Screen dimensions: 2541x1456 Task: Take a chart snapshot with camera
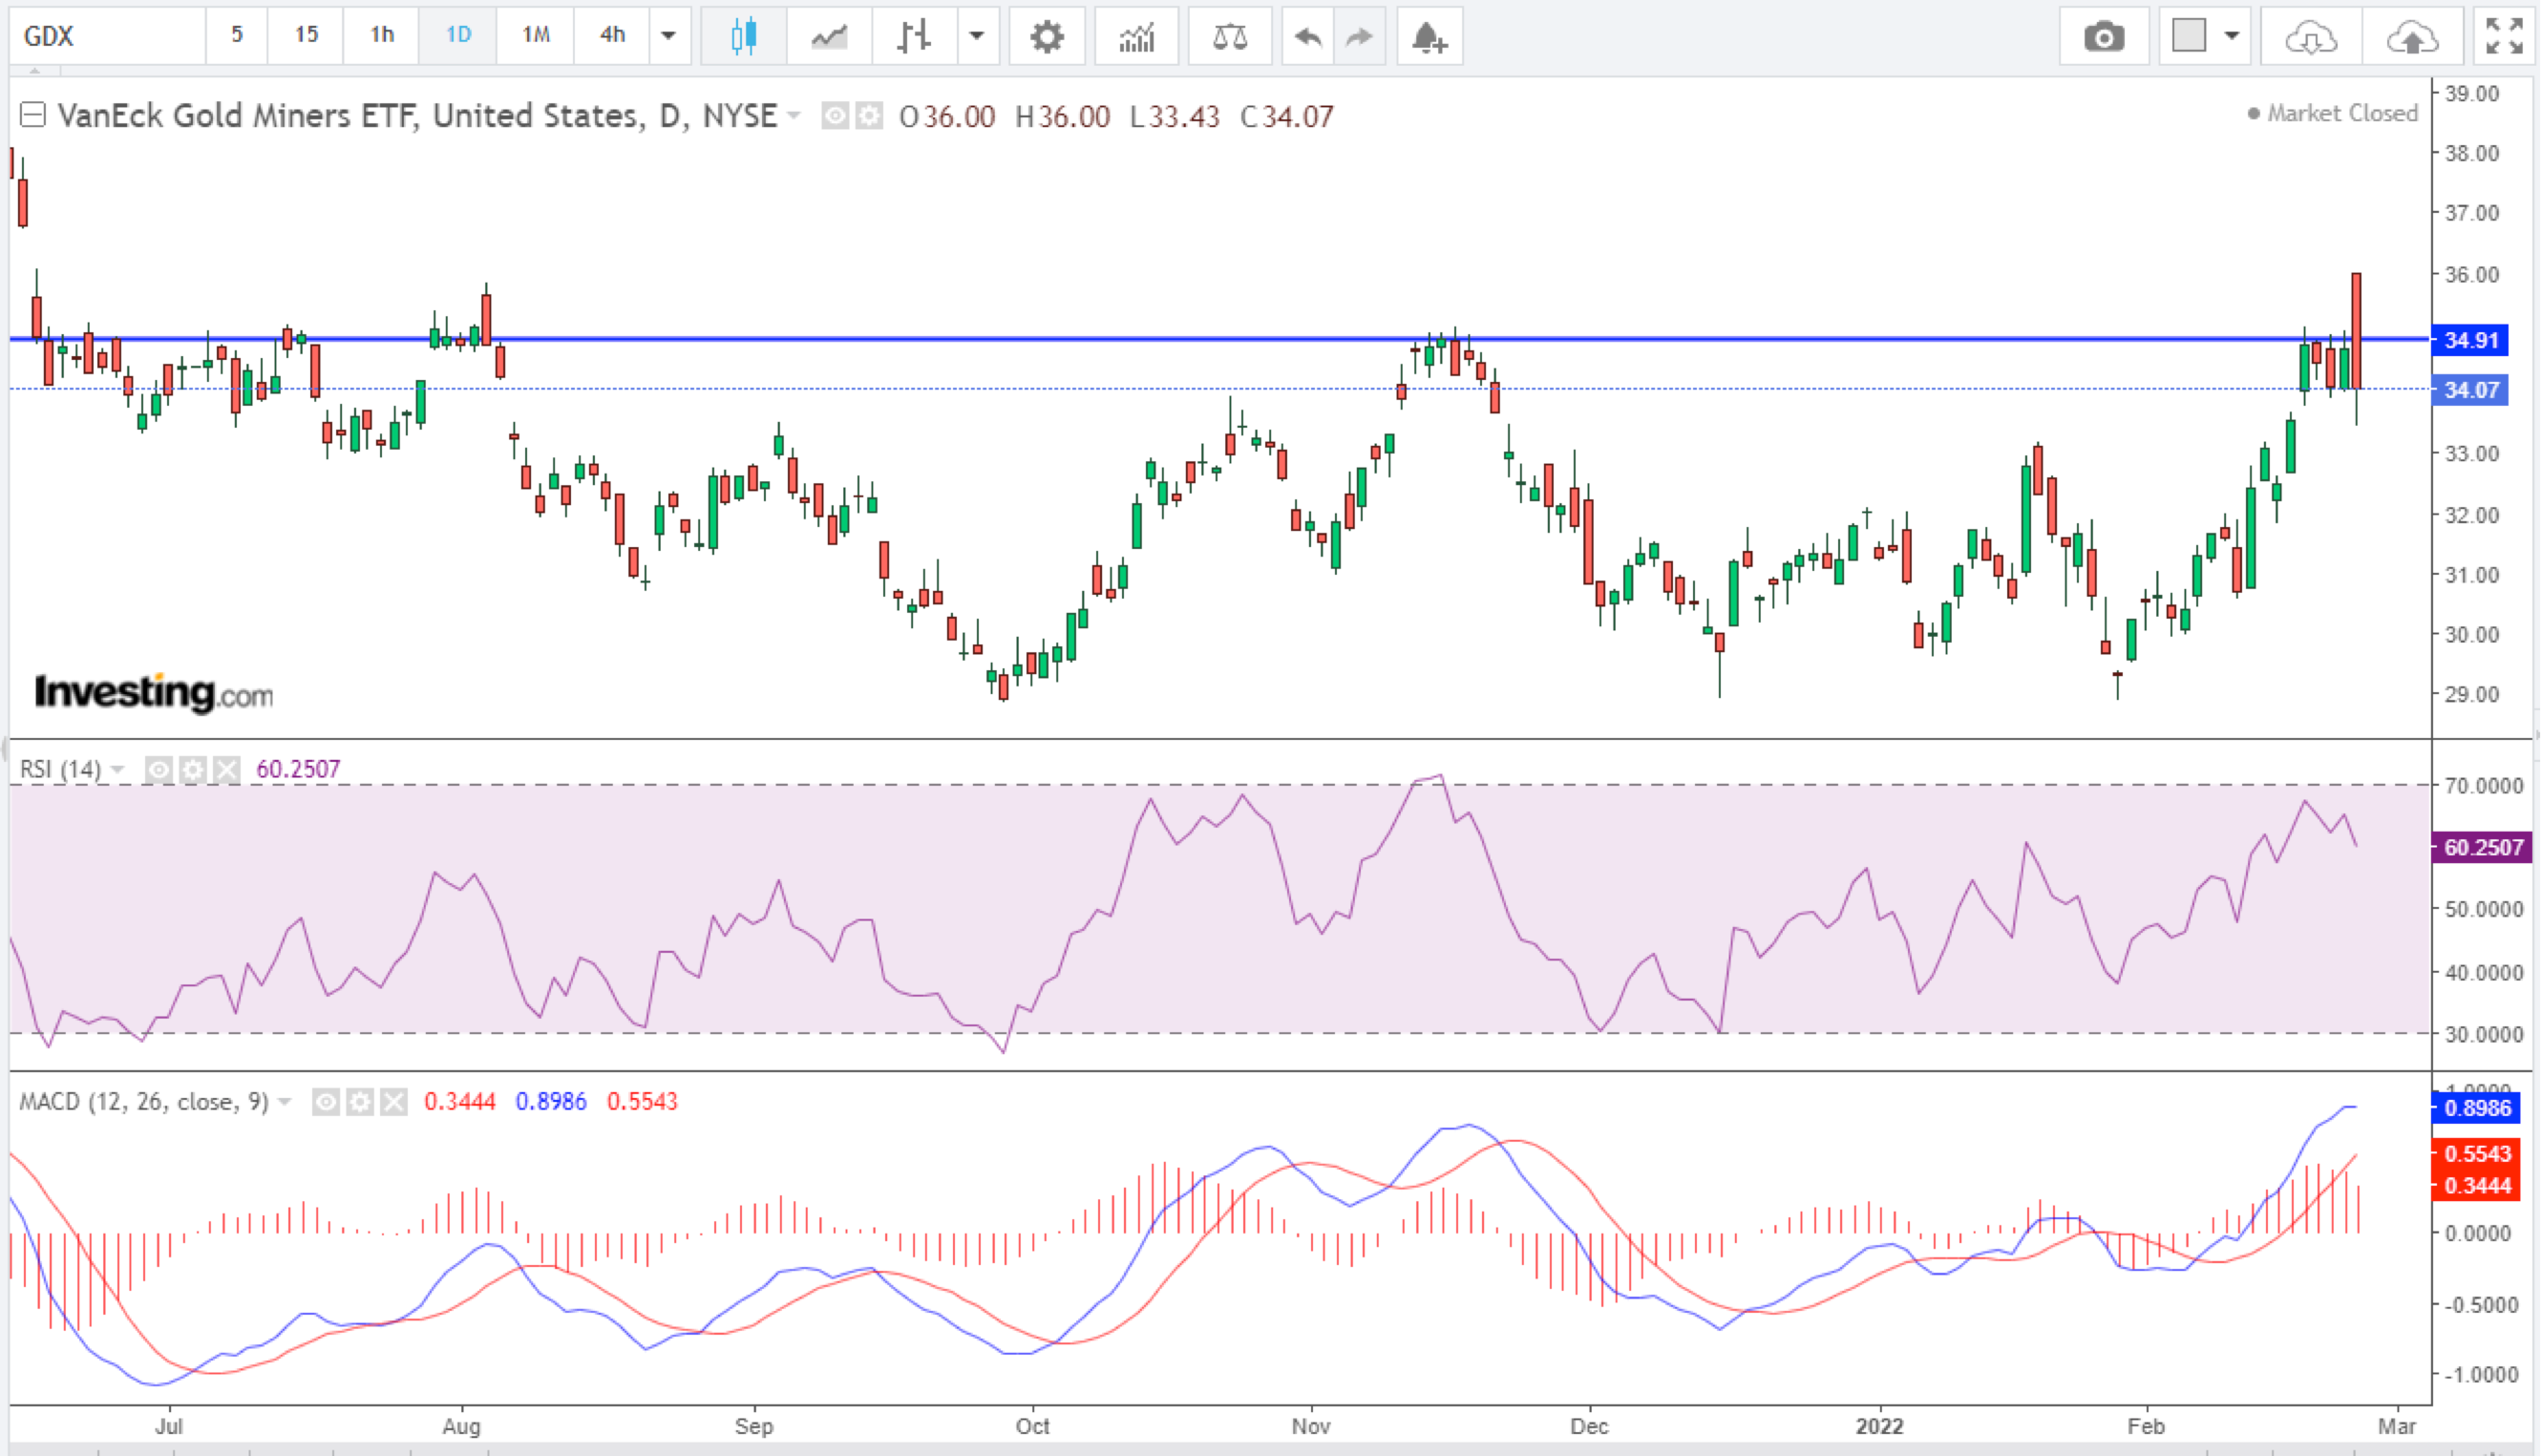(x=2104, y=37)
